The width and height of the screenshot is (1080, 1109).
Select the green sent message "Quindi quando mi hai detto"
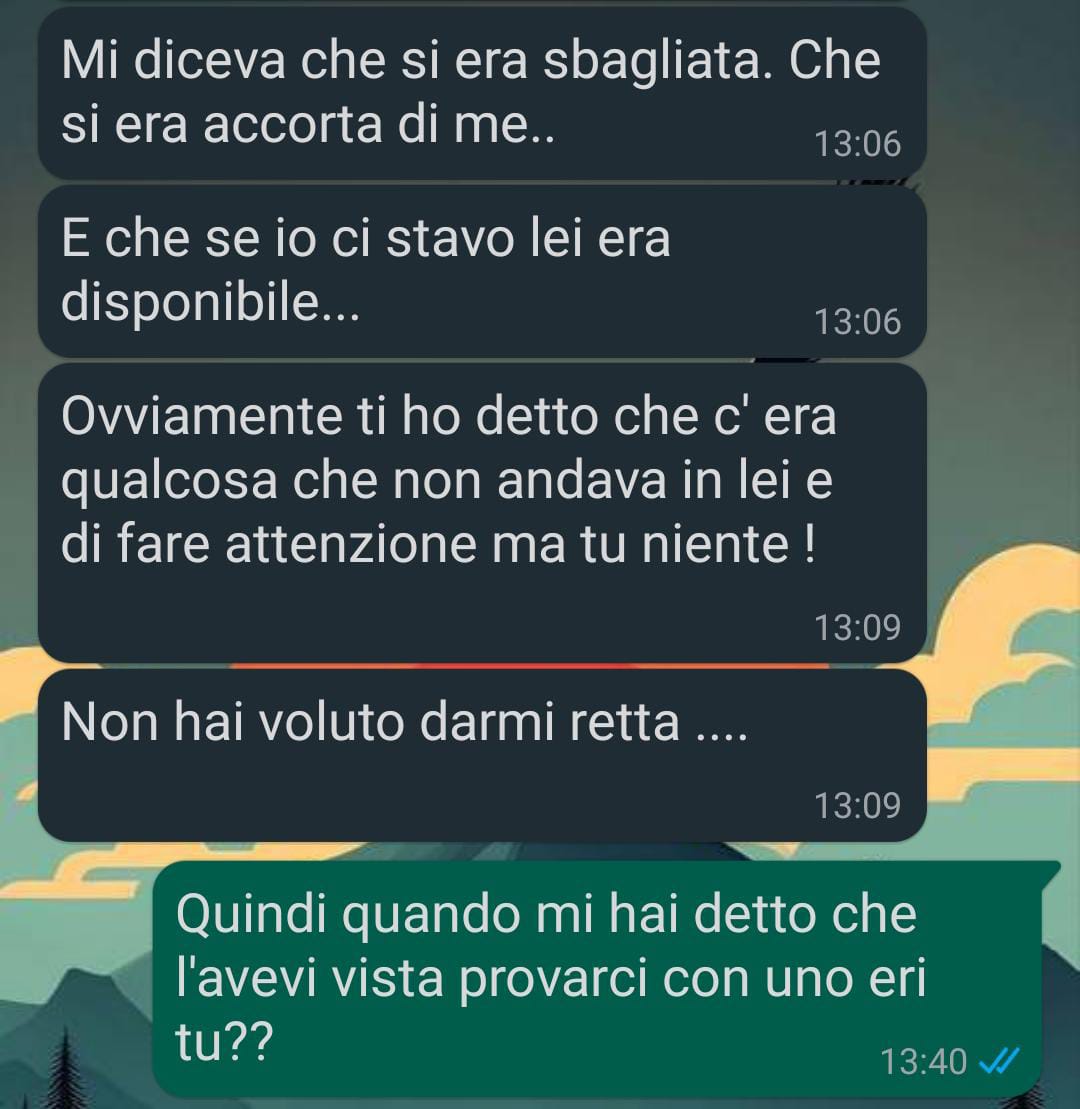tap(598, 978)
